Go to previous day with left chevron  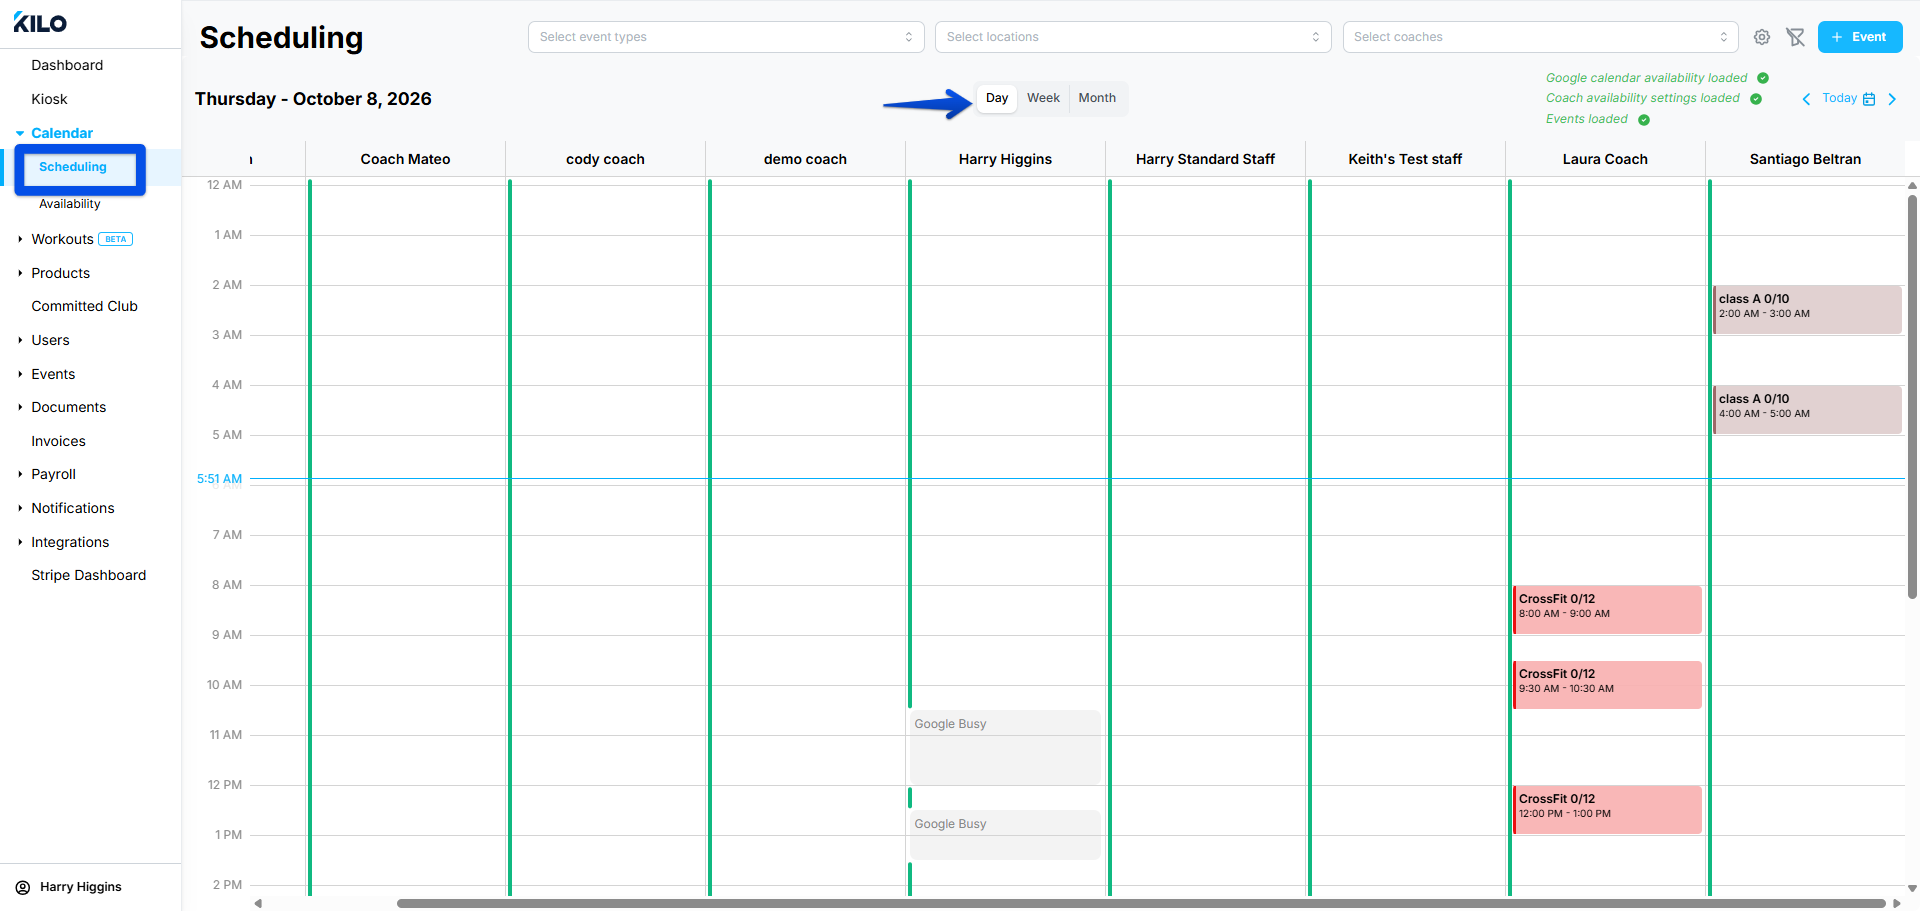click(1806, 99)
